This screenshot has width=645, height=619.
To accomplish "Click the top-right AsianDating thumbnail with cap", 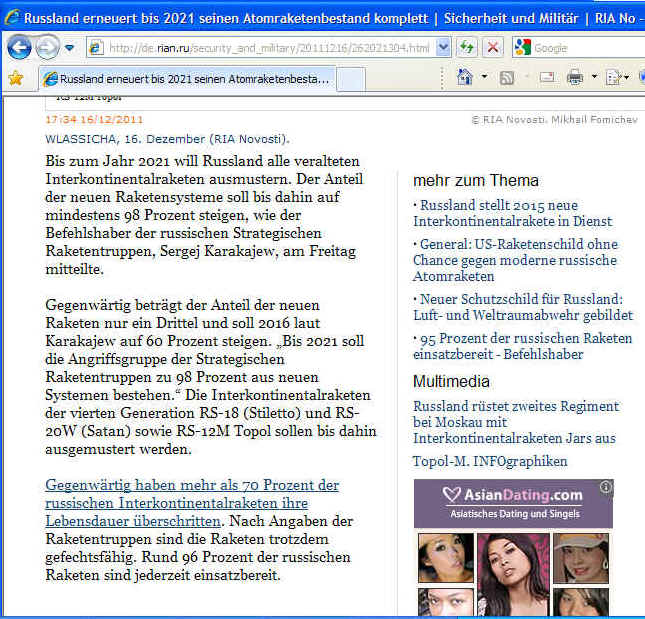I will (x=580, y=558).
